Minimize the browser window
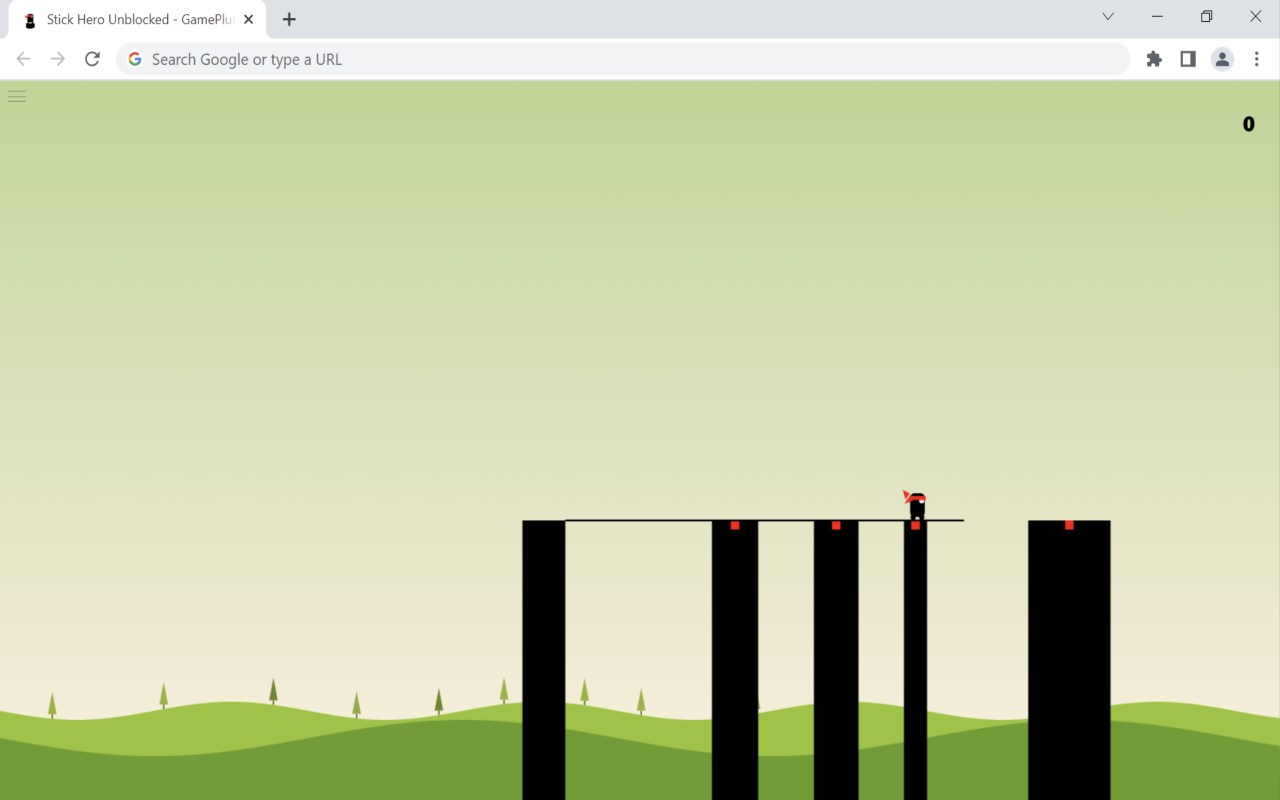 click(1157, 16)
